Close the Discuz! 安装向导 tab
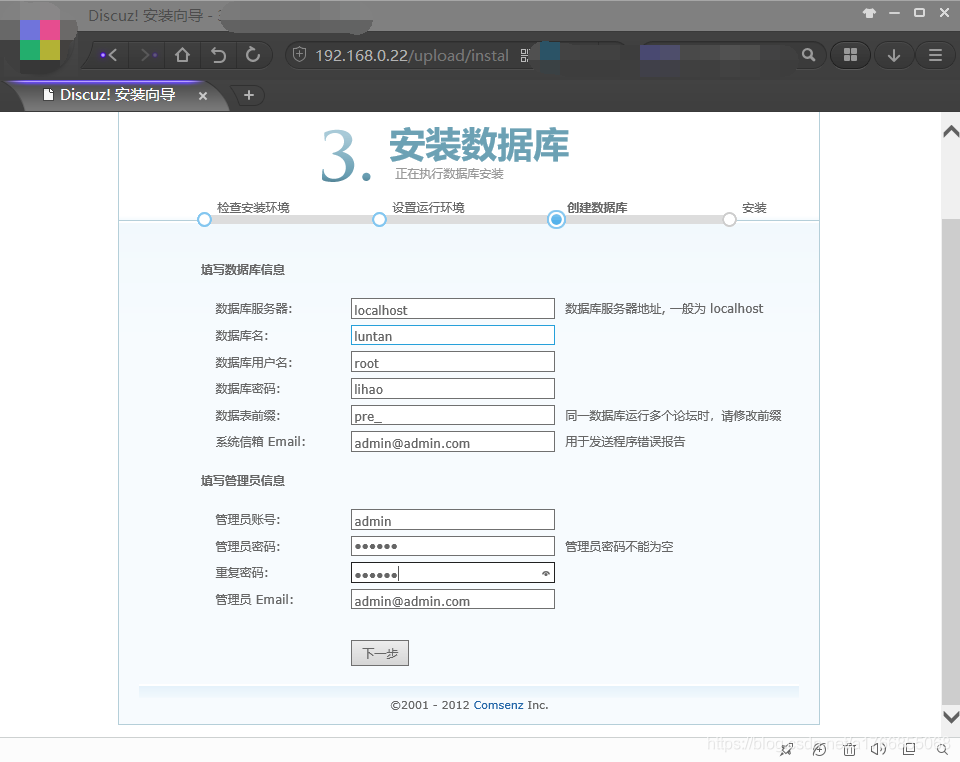This screenshot has height=762, width=960. pos(203,96)
